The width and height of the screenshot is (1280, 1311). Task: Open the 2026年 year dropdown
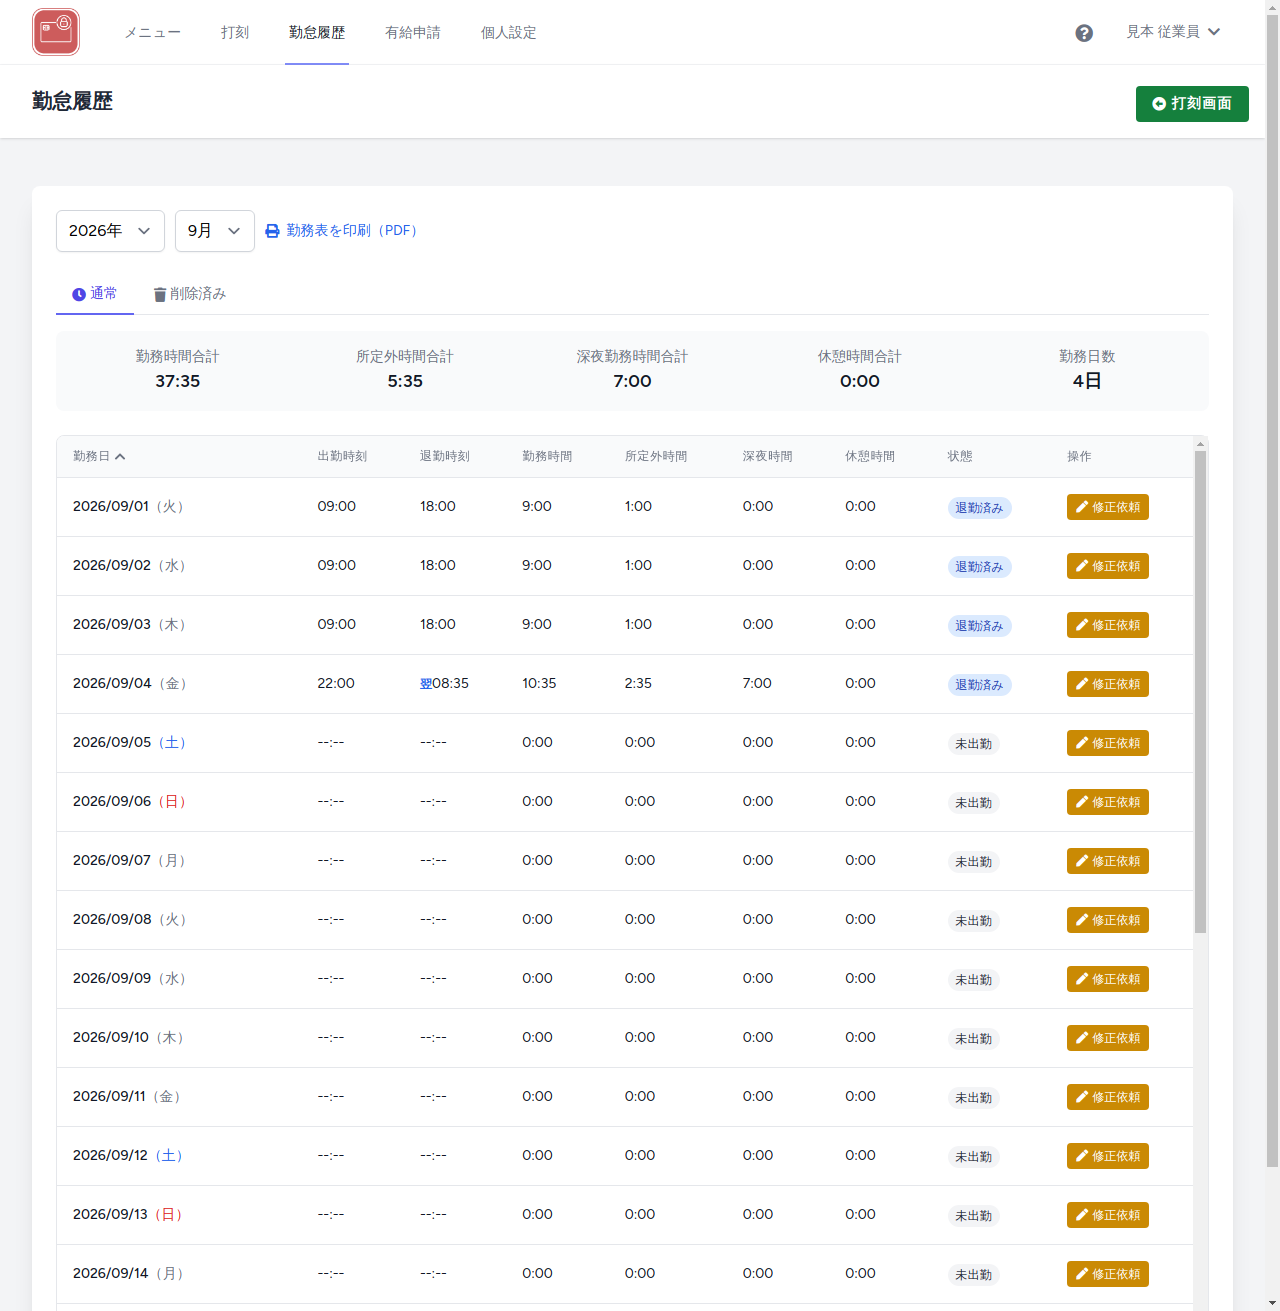[110, 231]
